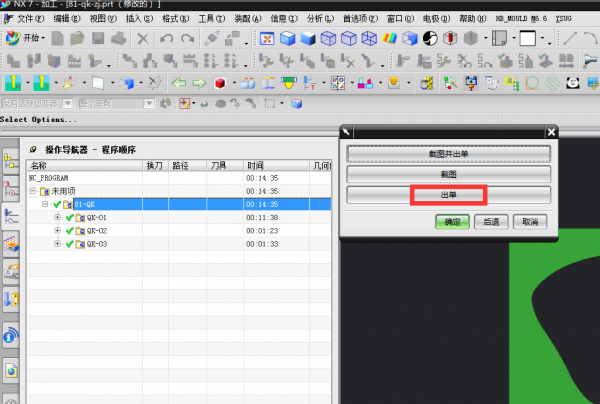Click the Delete X icon

(143, 39)
